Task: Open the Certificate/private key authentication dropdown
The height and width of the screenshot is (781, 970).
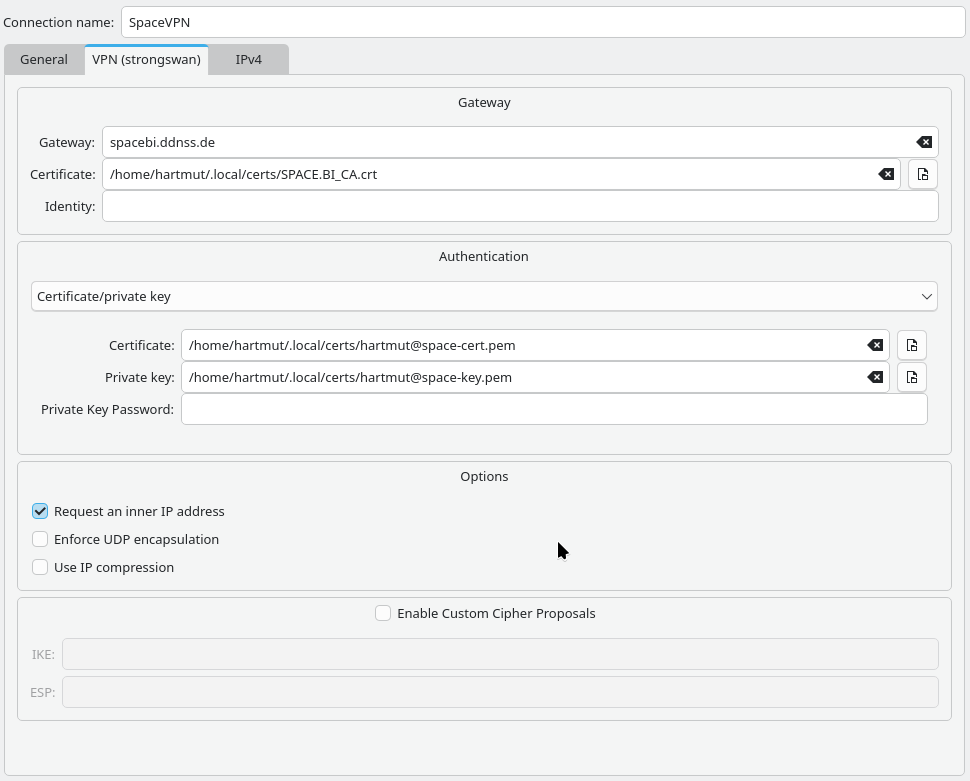Action: coord(484,296)
